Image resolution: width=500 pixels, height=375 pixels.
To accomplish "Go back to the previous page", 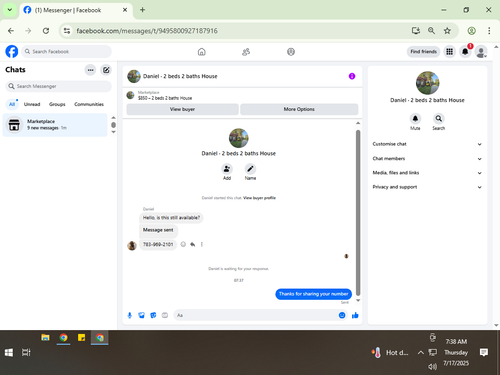I will (x=11, y=31).
